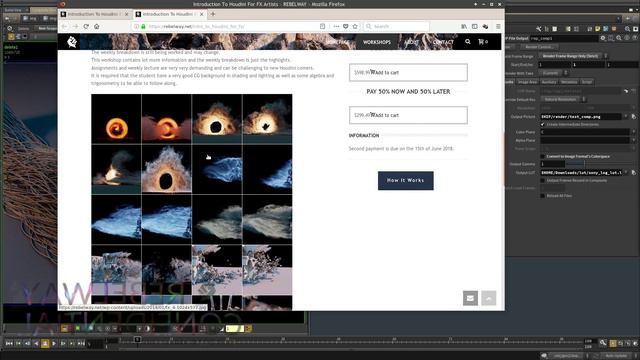Screen dimensions: 640x360
Task: Toggle reader view icon in address bar
Action: click(x=322, y=26)
